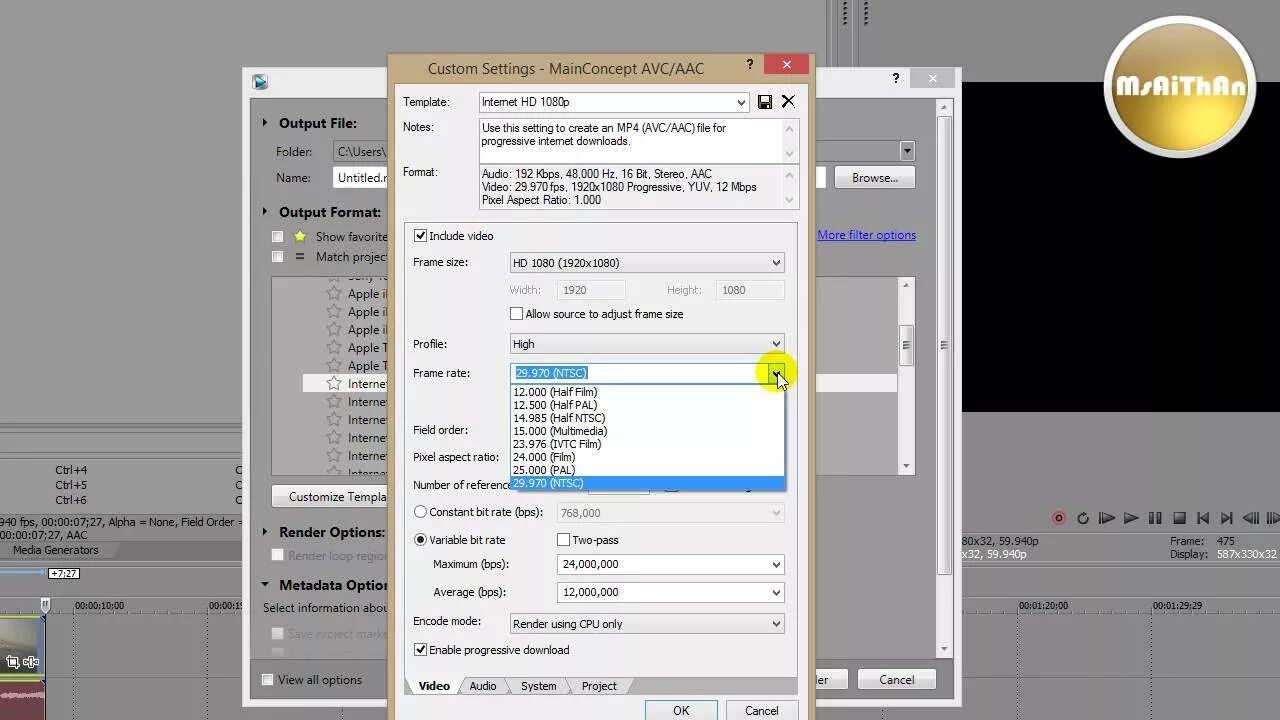
Task: Open Event FX icon on the timeline clip
Action: coord(31,661)
